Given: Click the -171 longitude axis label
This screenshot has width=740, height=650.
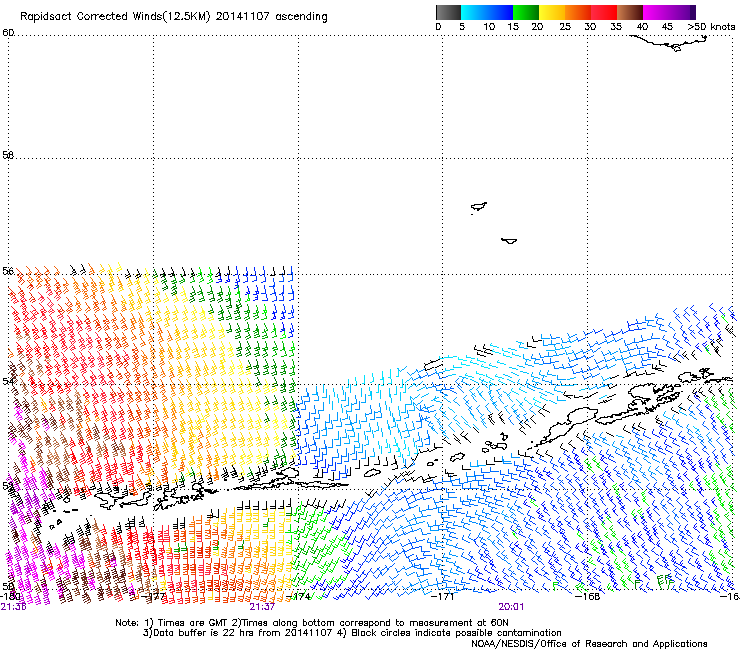Looking at the screenshot, I should pos(443,596).
